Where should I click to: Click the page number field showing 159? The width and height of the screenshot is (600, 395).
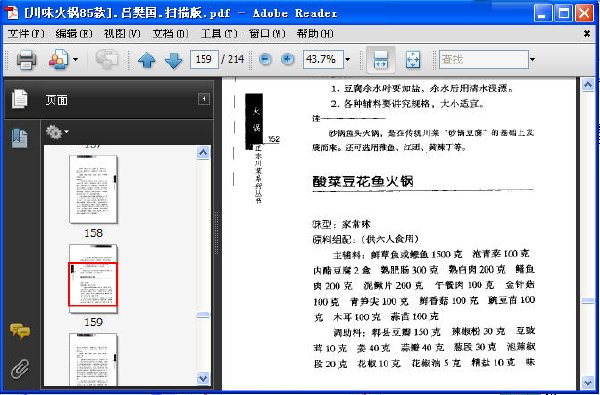tap(204, 59)
